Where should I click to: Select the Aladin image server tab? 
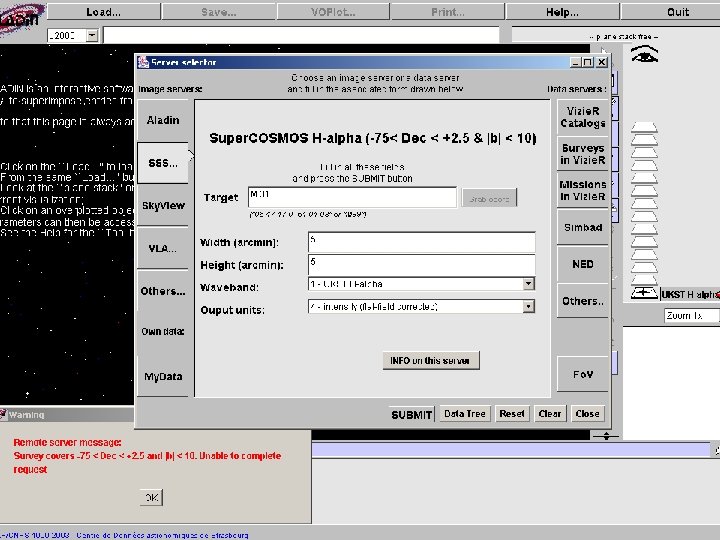(x=163, y=120)
